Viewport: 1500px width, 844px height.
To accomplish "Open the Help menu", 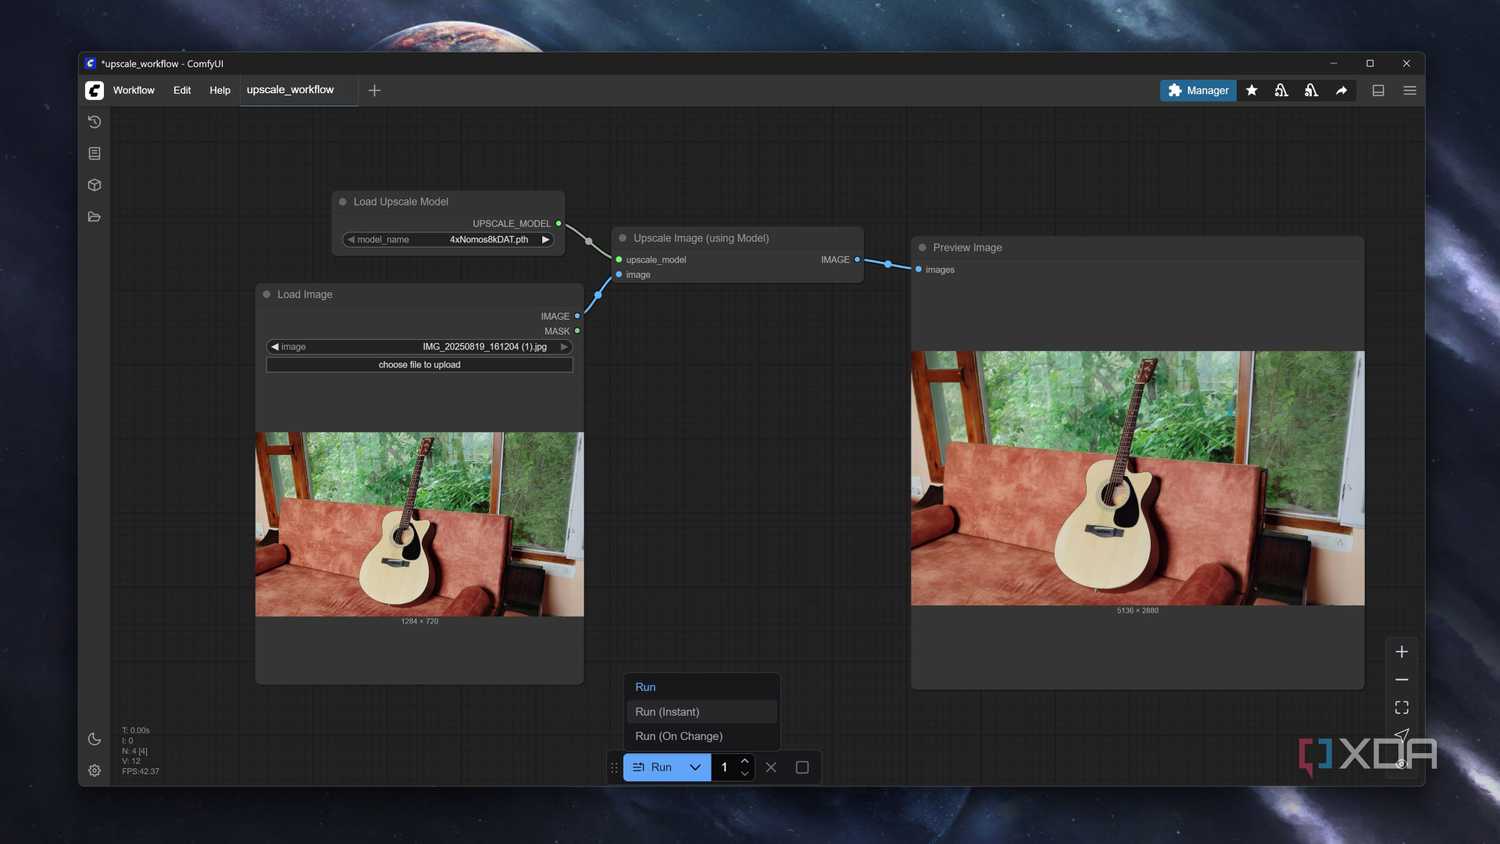I will pos(220,90).
